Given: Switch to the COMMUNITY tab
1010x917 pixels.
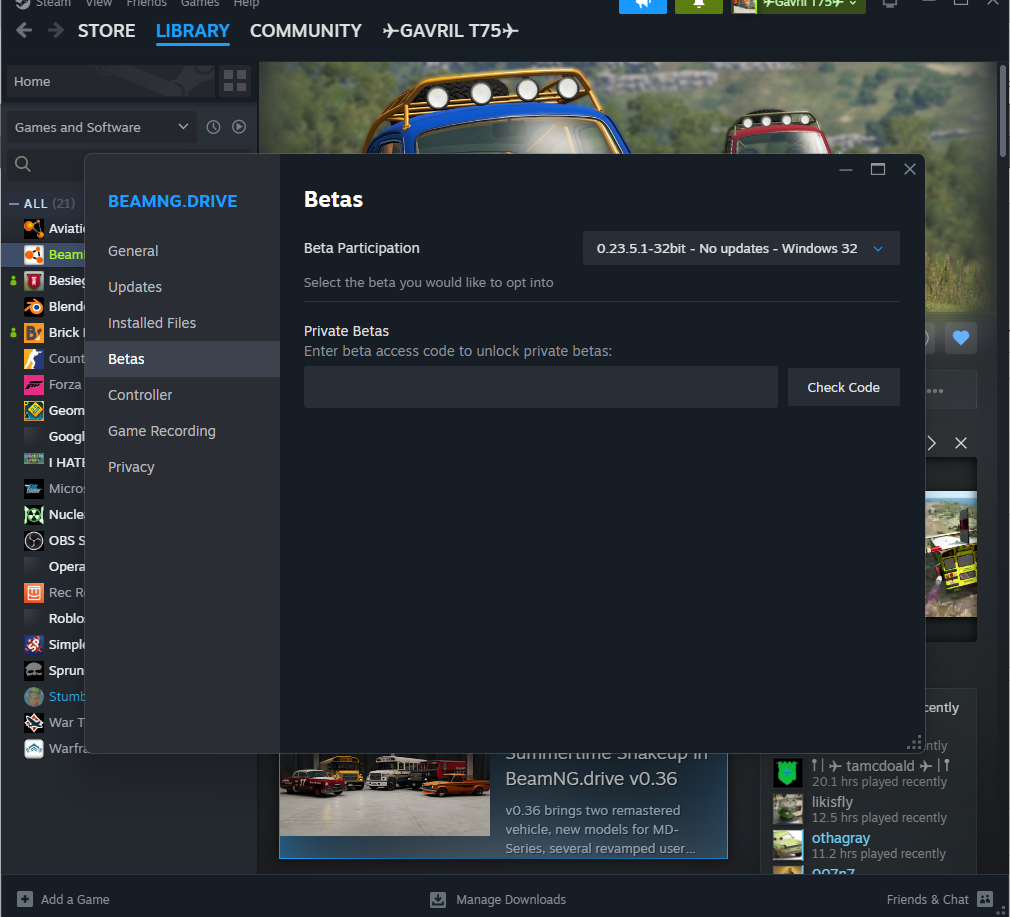Looking at the screenshot, I should coord(305,30).
